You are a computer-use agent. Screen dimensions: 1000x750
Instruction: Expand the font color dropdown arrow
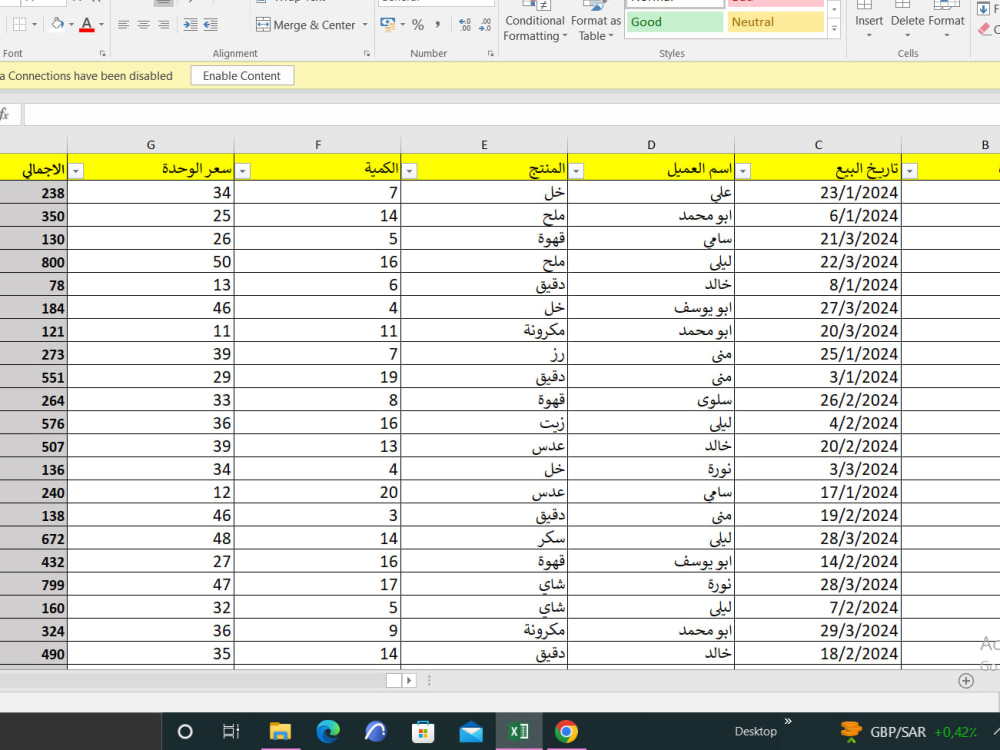click(101, 24)
